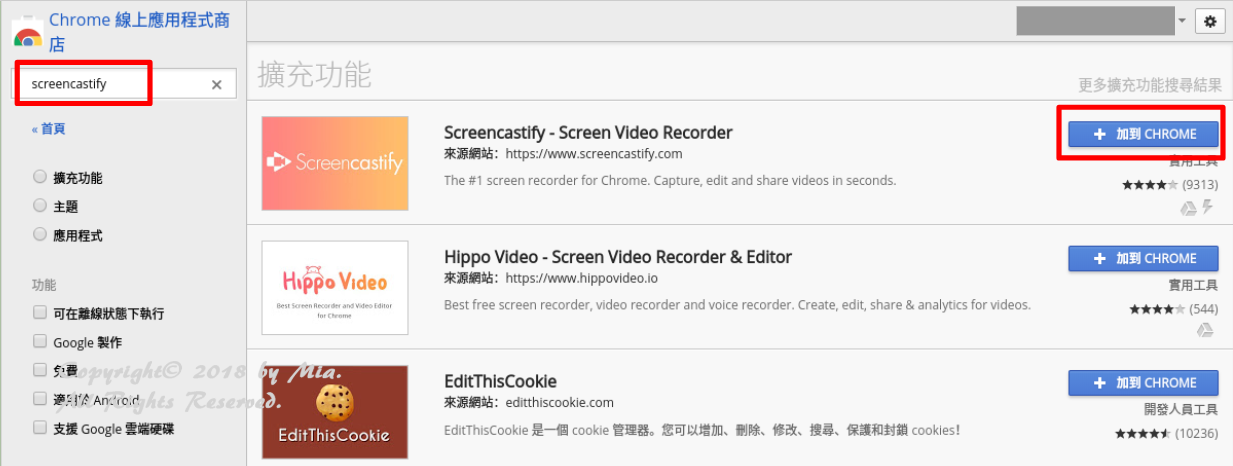Open the Chrome Web Store logo
The height and width of the screenshot is (466, 1233).
(26, 32)
